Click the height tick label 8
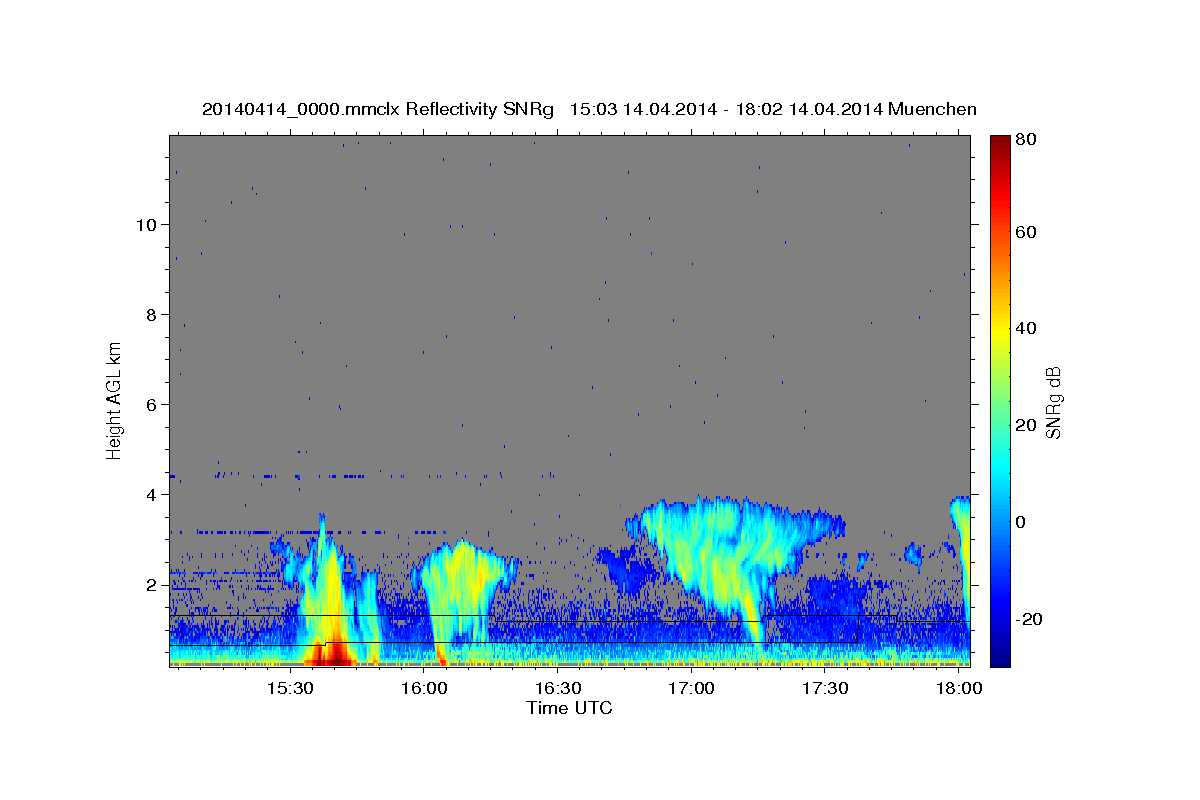 152,314
